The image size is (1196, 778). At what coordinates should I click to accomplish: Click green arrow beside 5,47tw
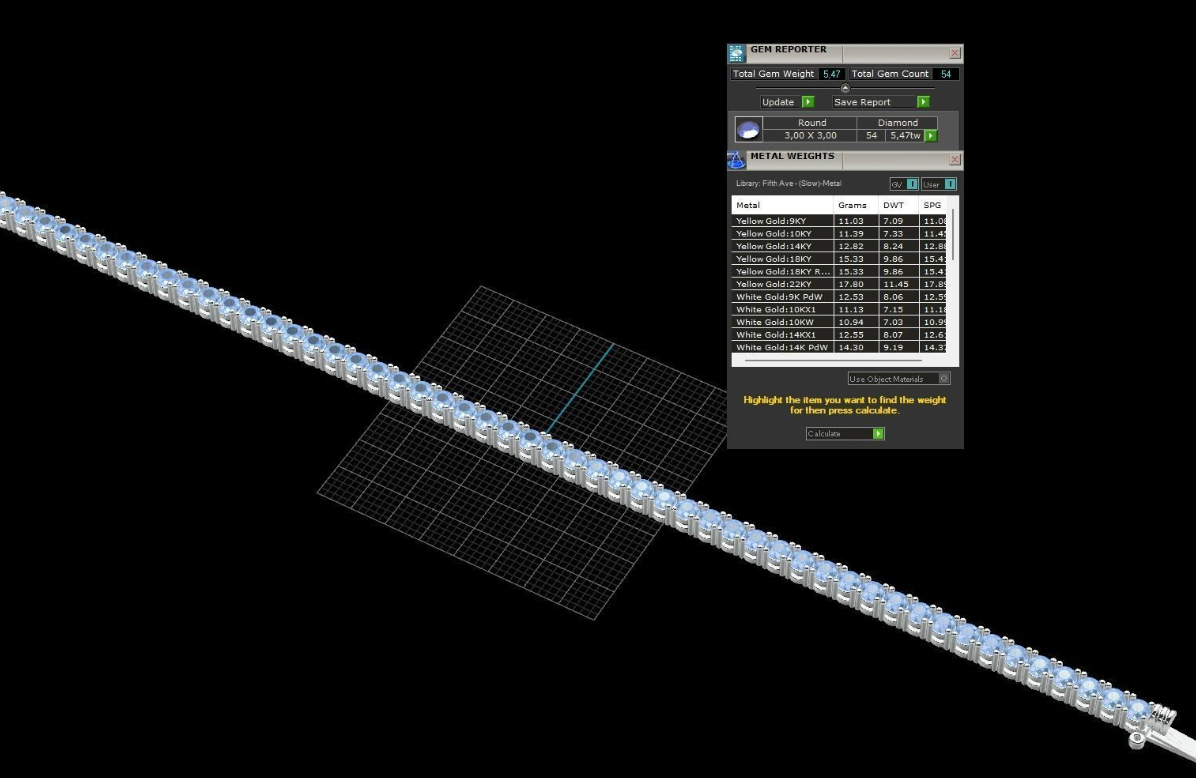click(x=931, y=136)
